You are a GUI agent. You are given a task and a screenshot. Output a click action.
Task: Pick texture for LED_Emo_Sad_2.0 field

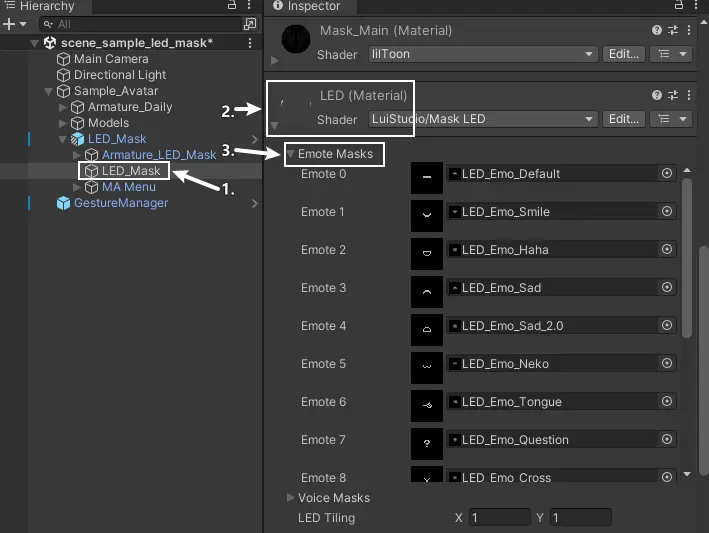(x=666, y=325)
